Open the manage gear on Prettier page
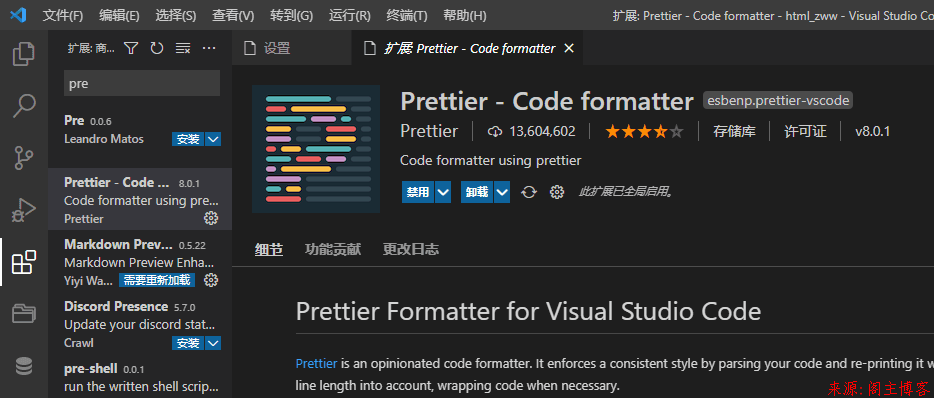This screenshot has width=934, height=398. (x=557, y=192)
